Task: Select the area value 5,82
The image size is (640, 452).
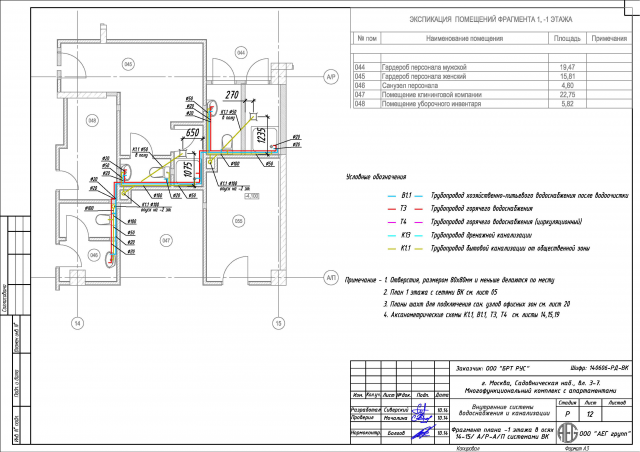Action: pyautogui.click(x=567, y=104)
